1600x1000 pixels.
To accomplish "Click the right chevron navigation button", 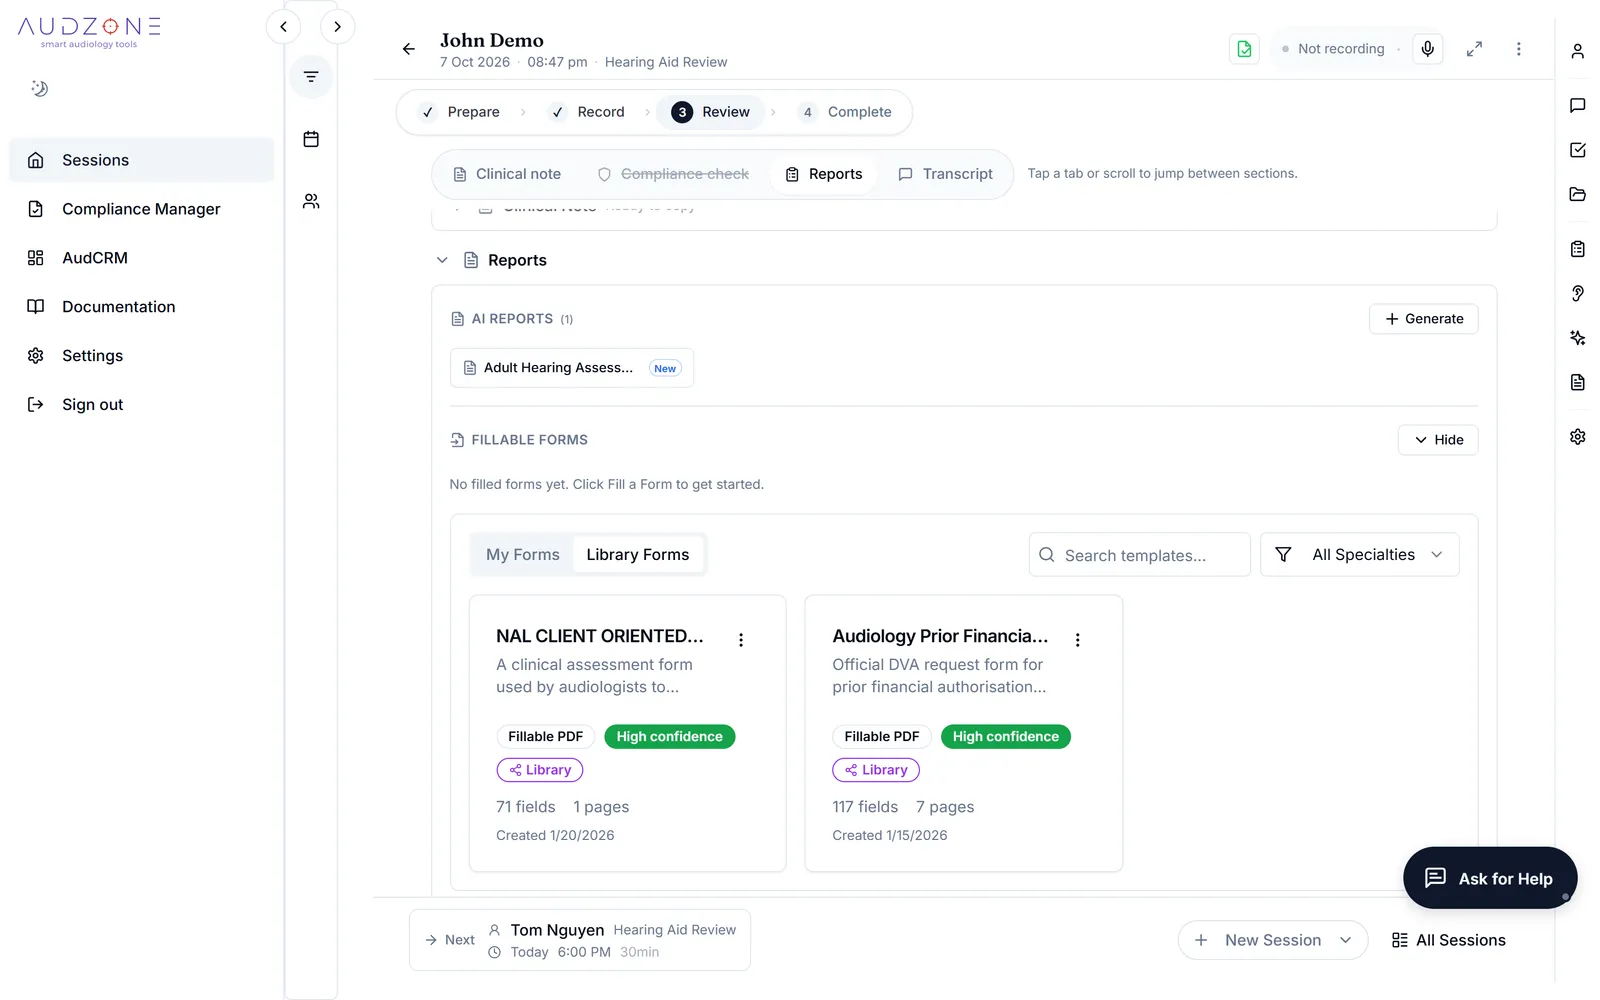I will tap(337, 27).
